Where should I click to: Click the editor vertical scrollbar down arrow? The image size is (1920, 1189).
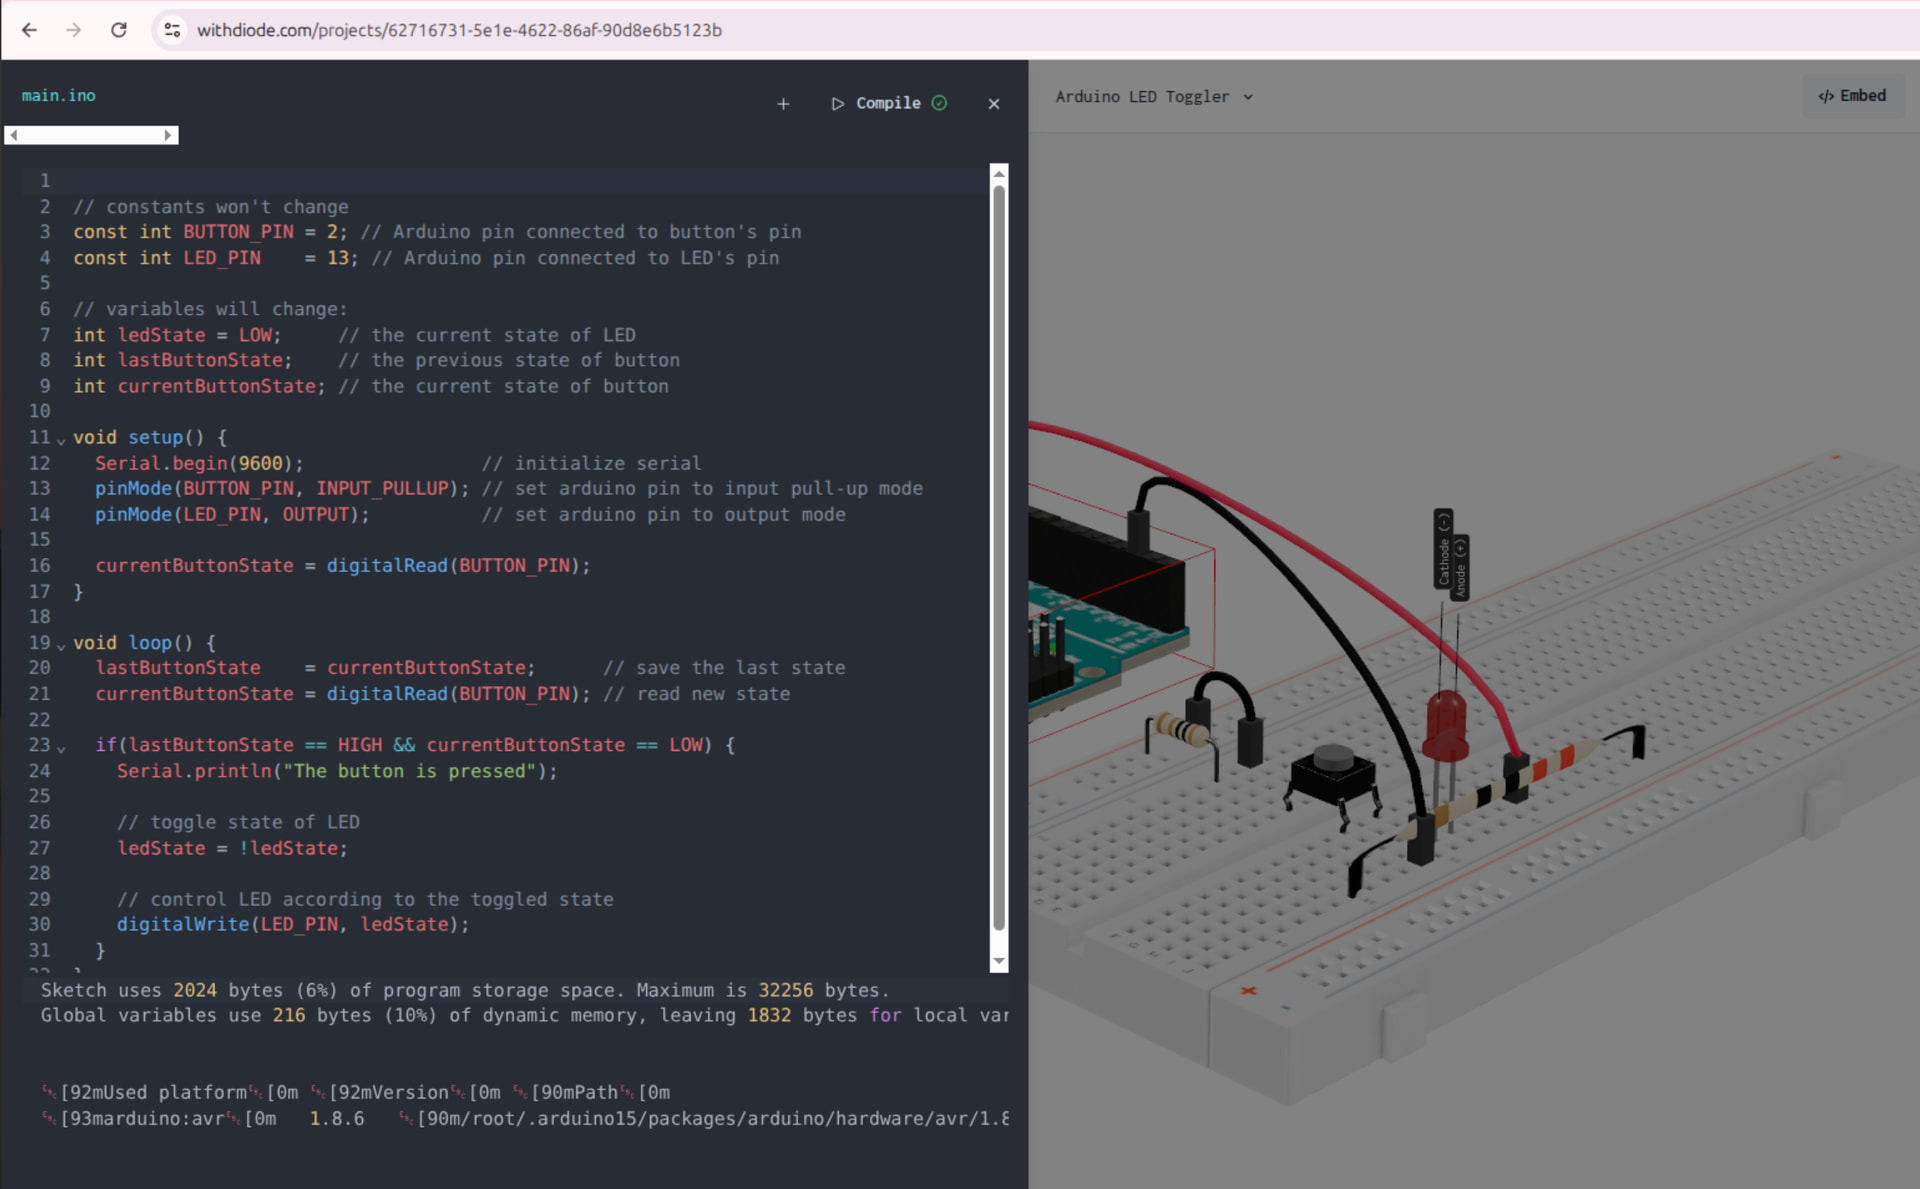click(998, 962)
